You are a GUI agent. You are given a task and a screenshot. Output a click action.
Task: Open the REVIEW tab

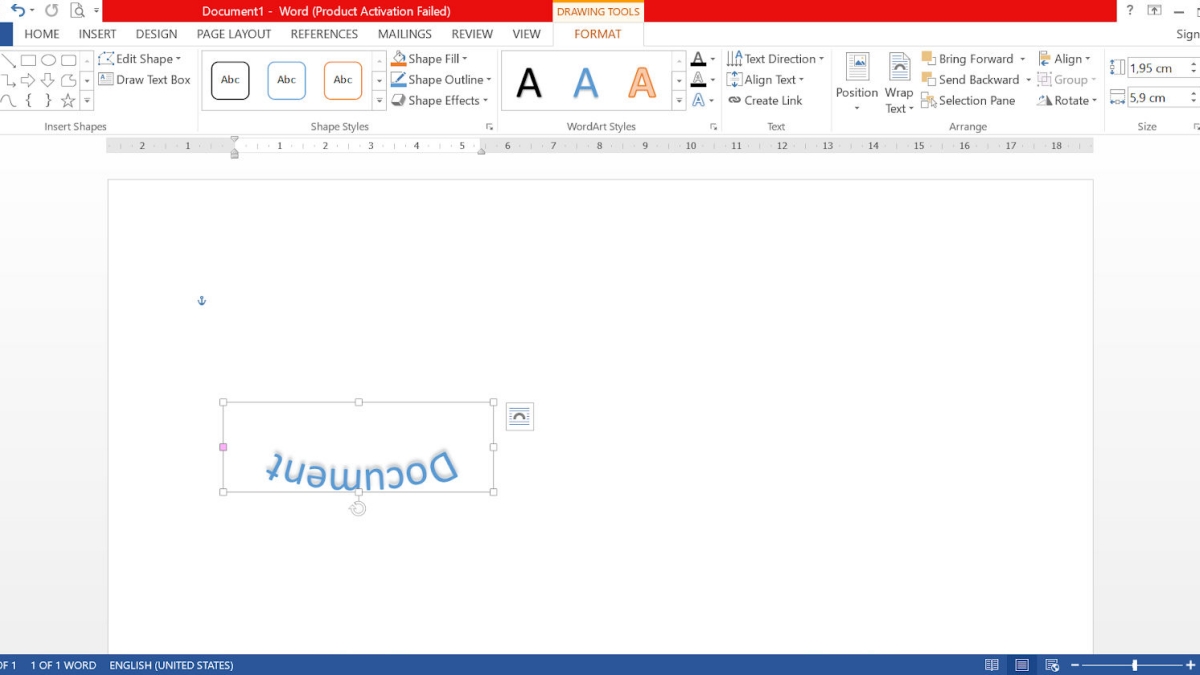[472, 34]
